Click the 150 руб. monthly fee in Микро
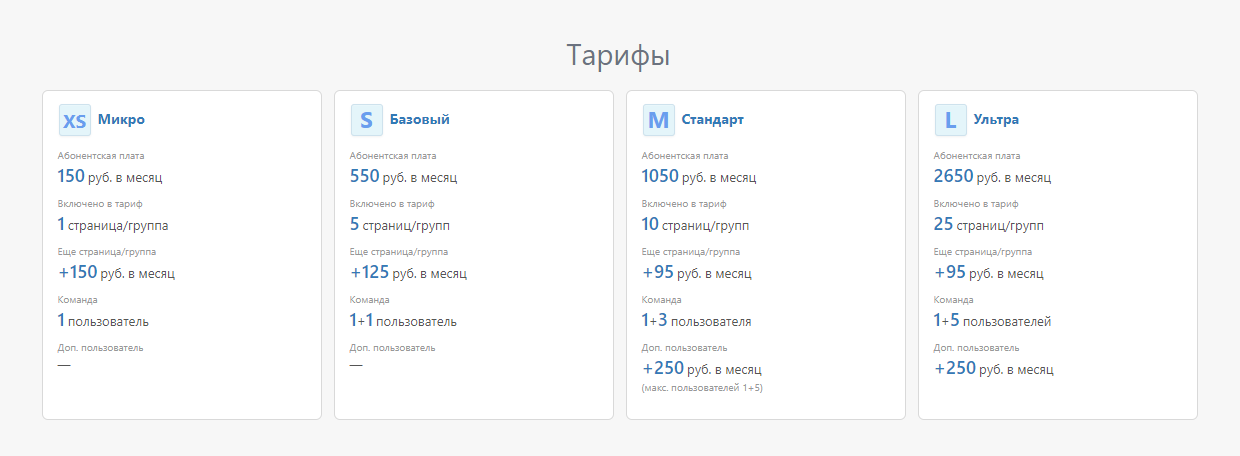The width and height of the screenshot is (1240, 456). click(110, 177)
